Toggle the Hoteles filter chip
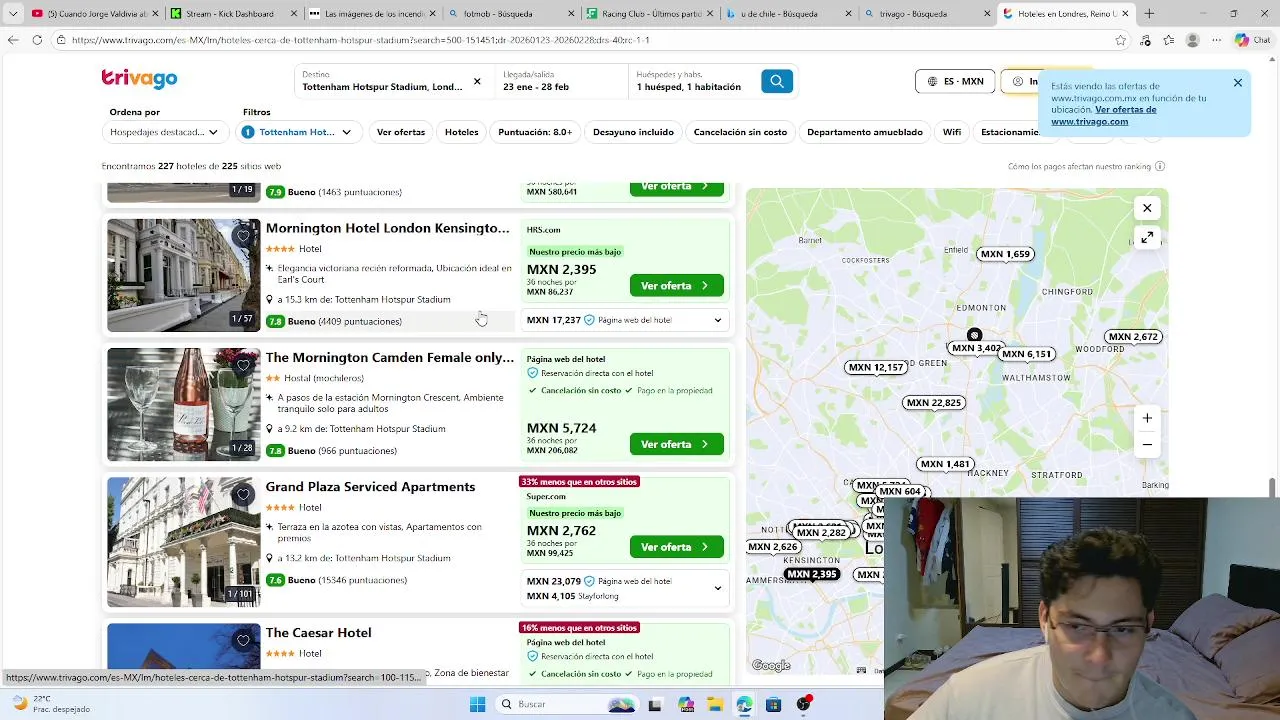Image resolution: width=1280 pixels, height=720 pixels. 462,132
